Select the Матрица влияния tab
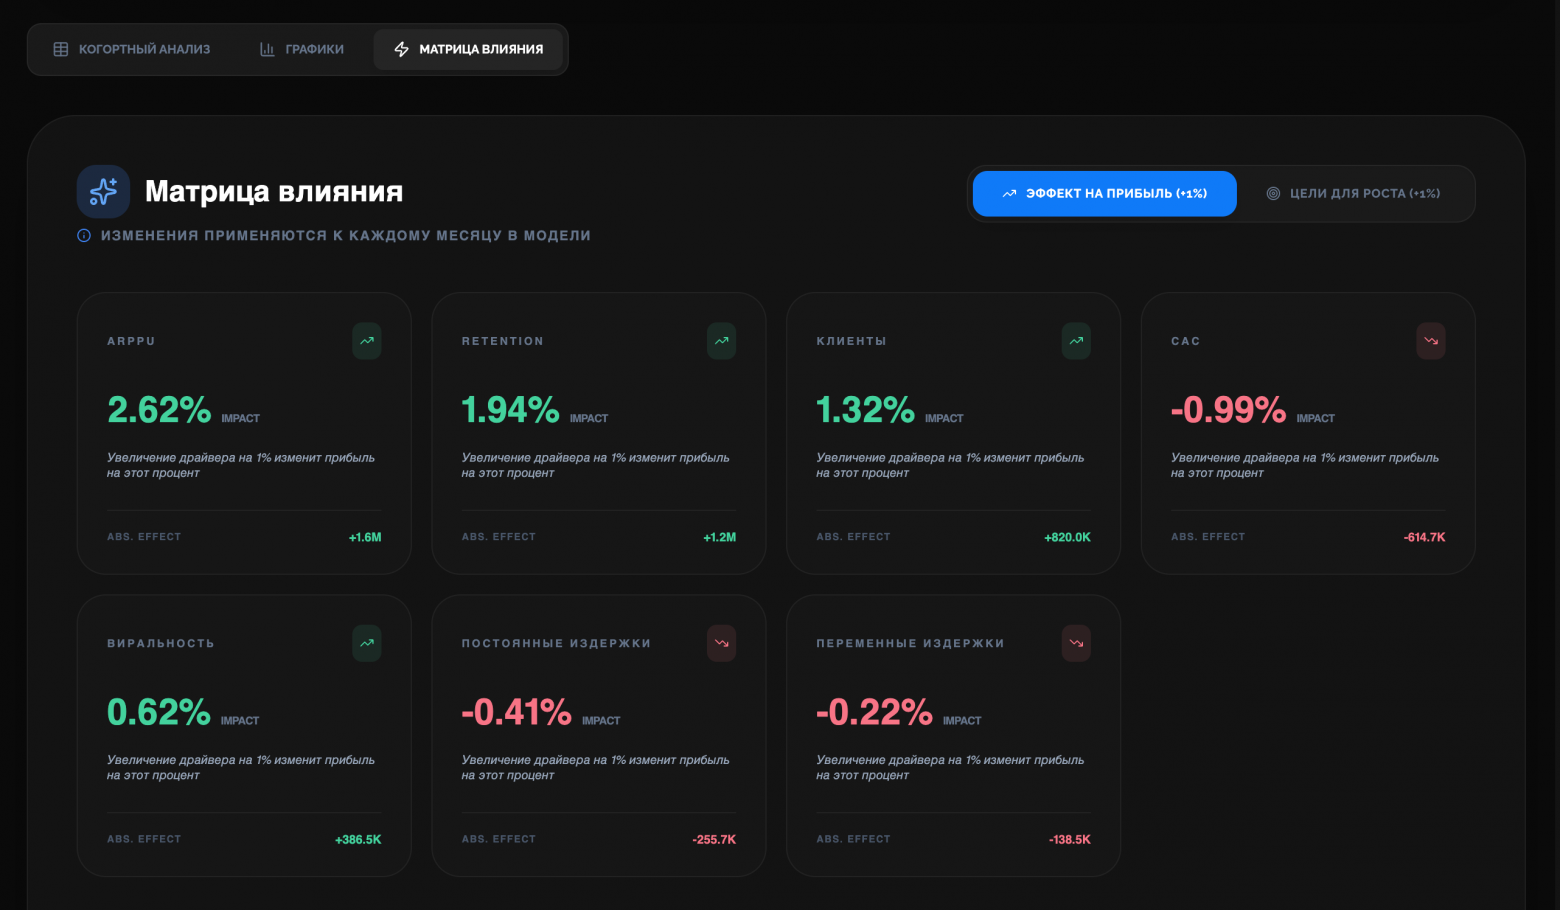The image size is (1560, 910). [468, 49]
